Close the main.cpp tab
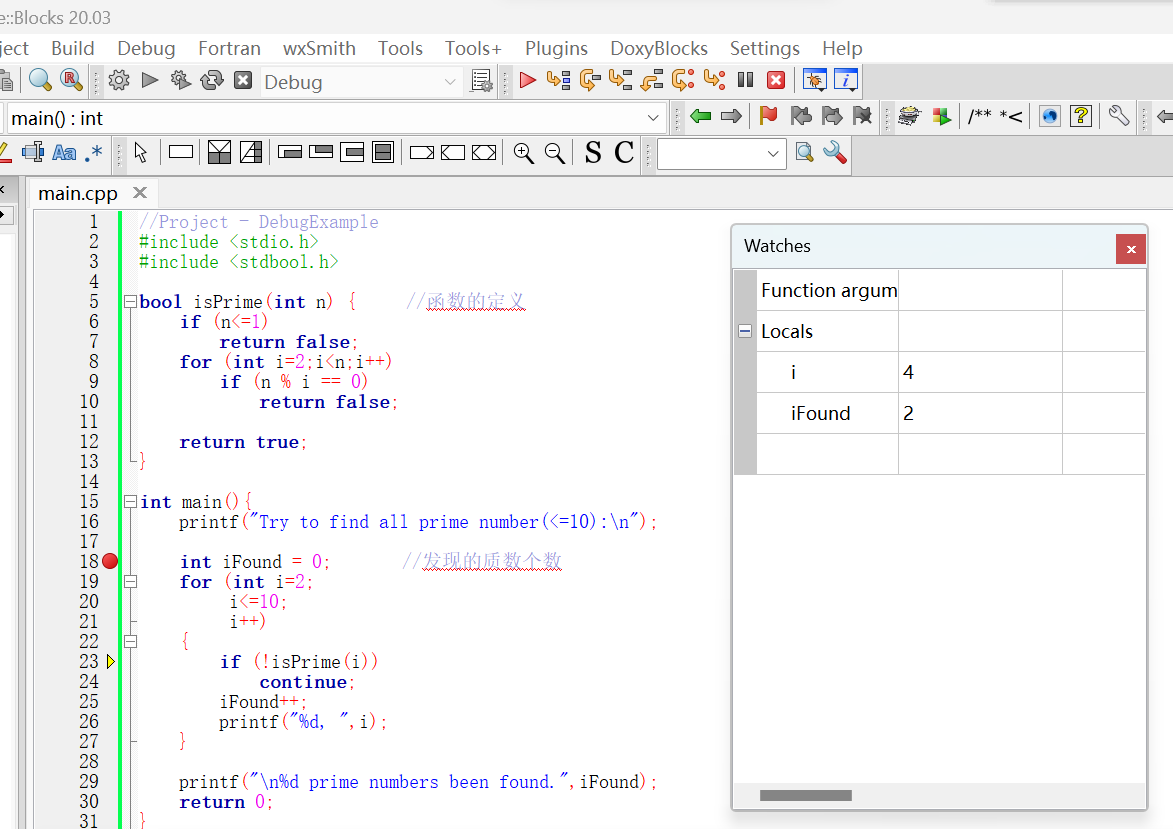This screenshot has width=1173, height=829. click(x=140, y=193)
